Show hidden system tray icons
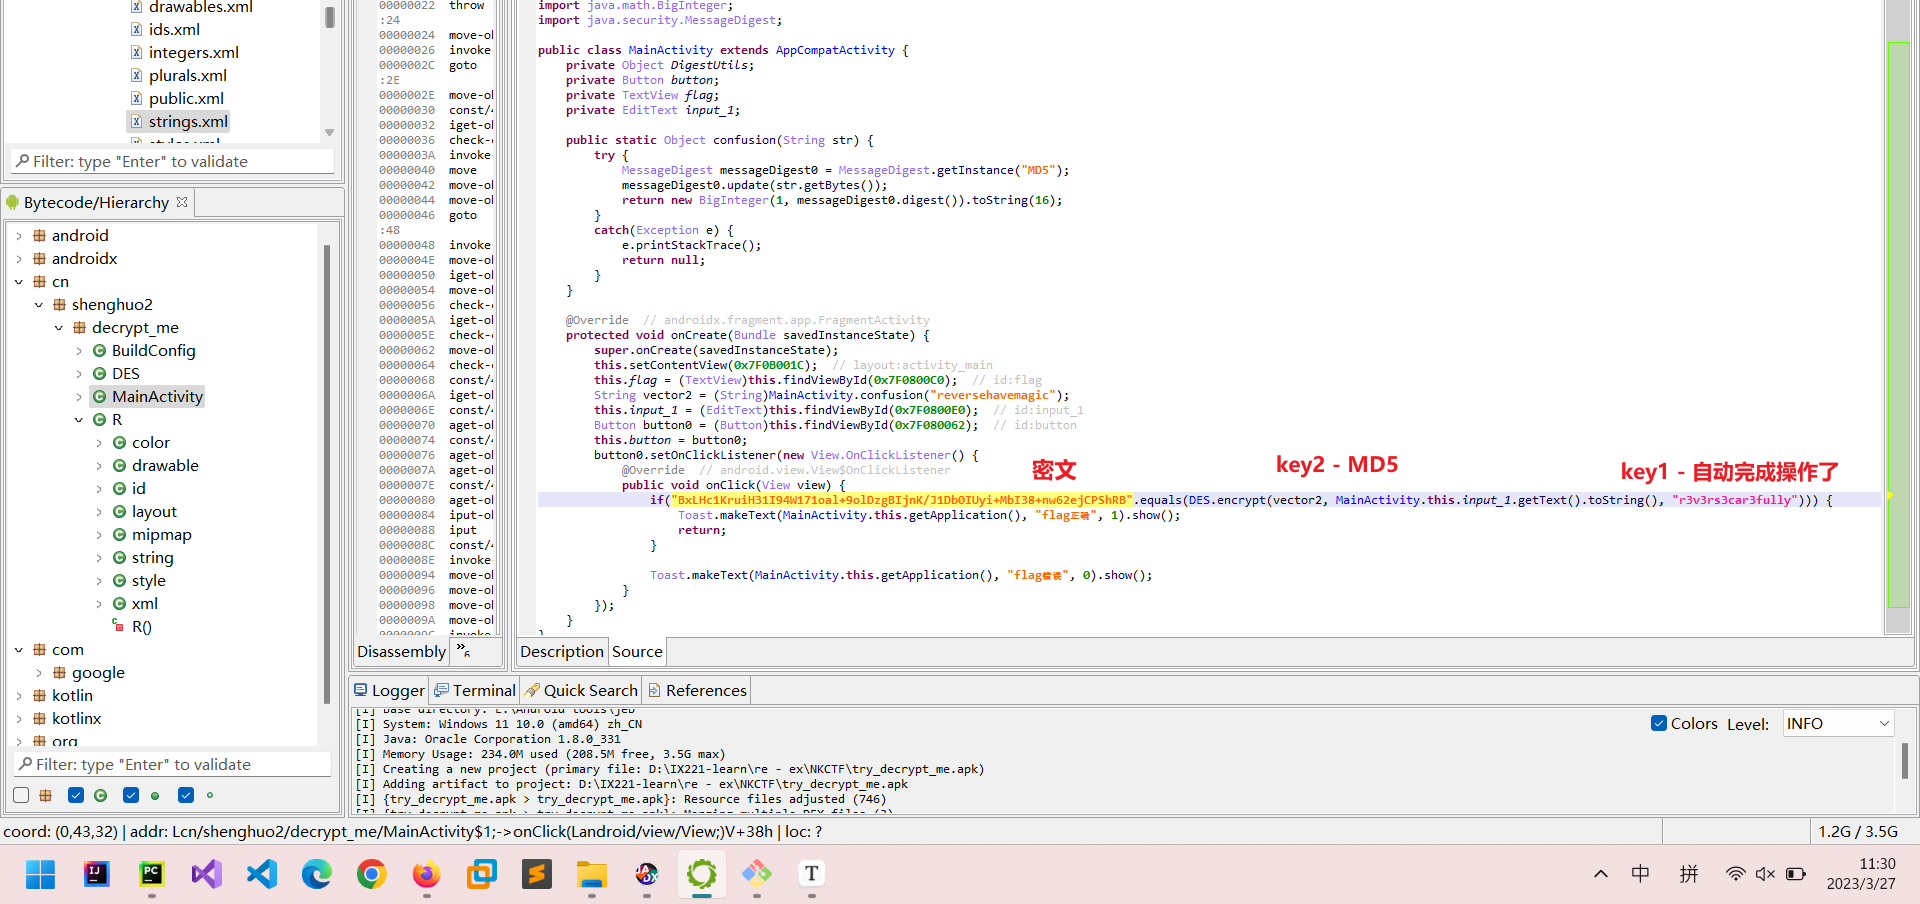Viewport: 1920px width, 904px height. click(1601, 874)
